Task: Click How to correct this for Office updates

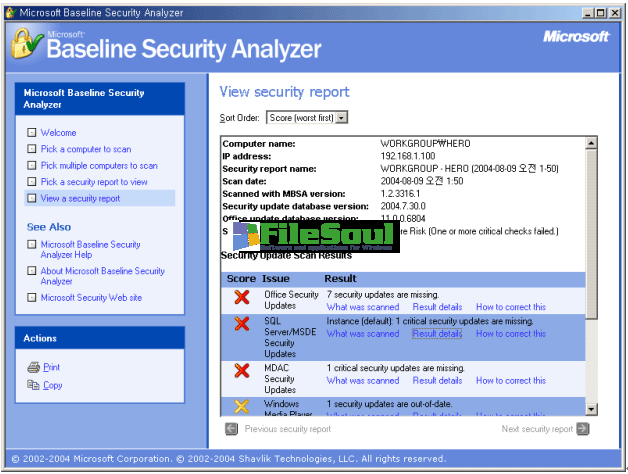Action: click(x=510, y=307)
